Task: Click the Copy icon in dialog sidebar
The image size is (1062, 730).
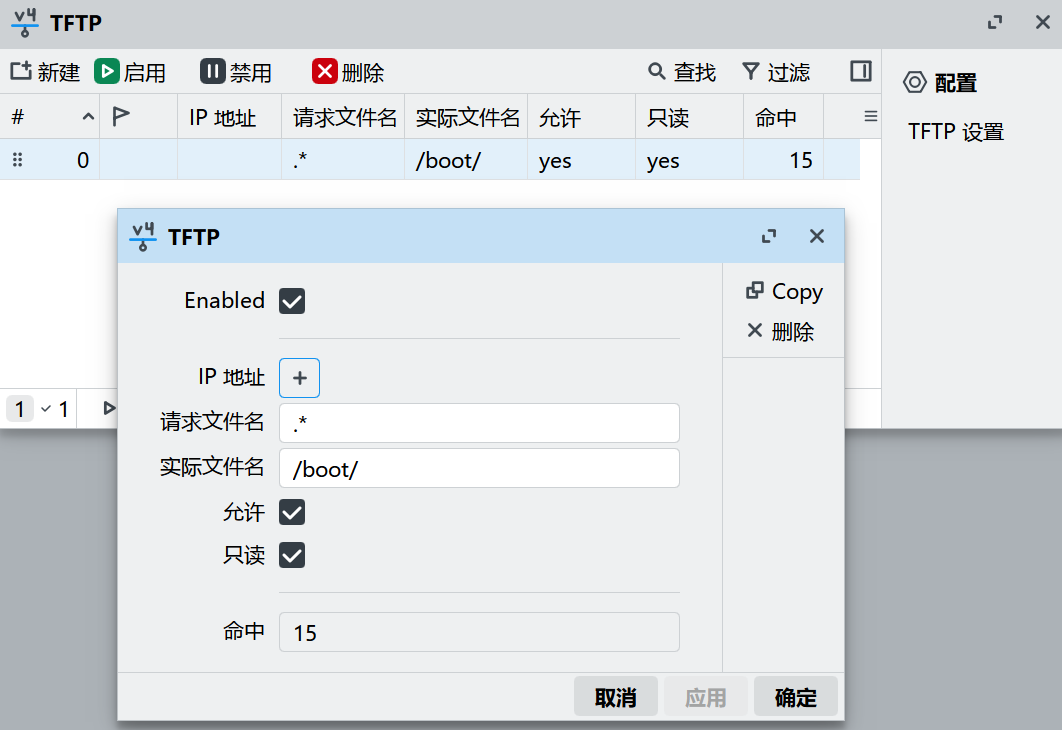Action: pos(755,291)
